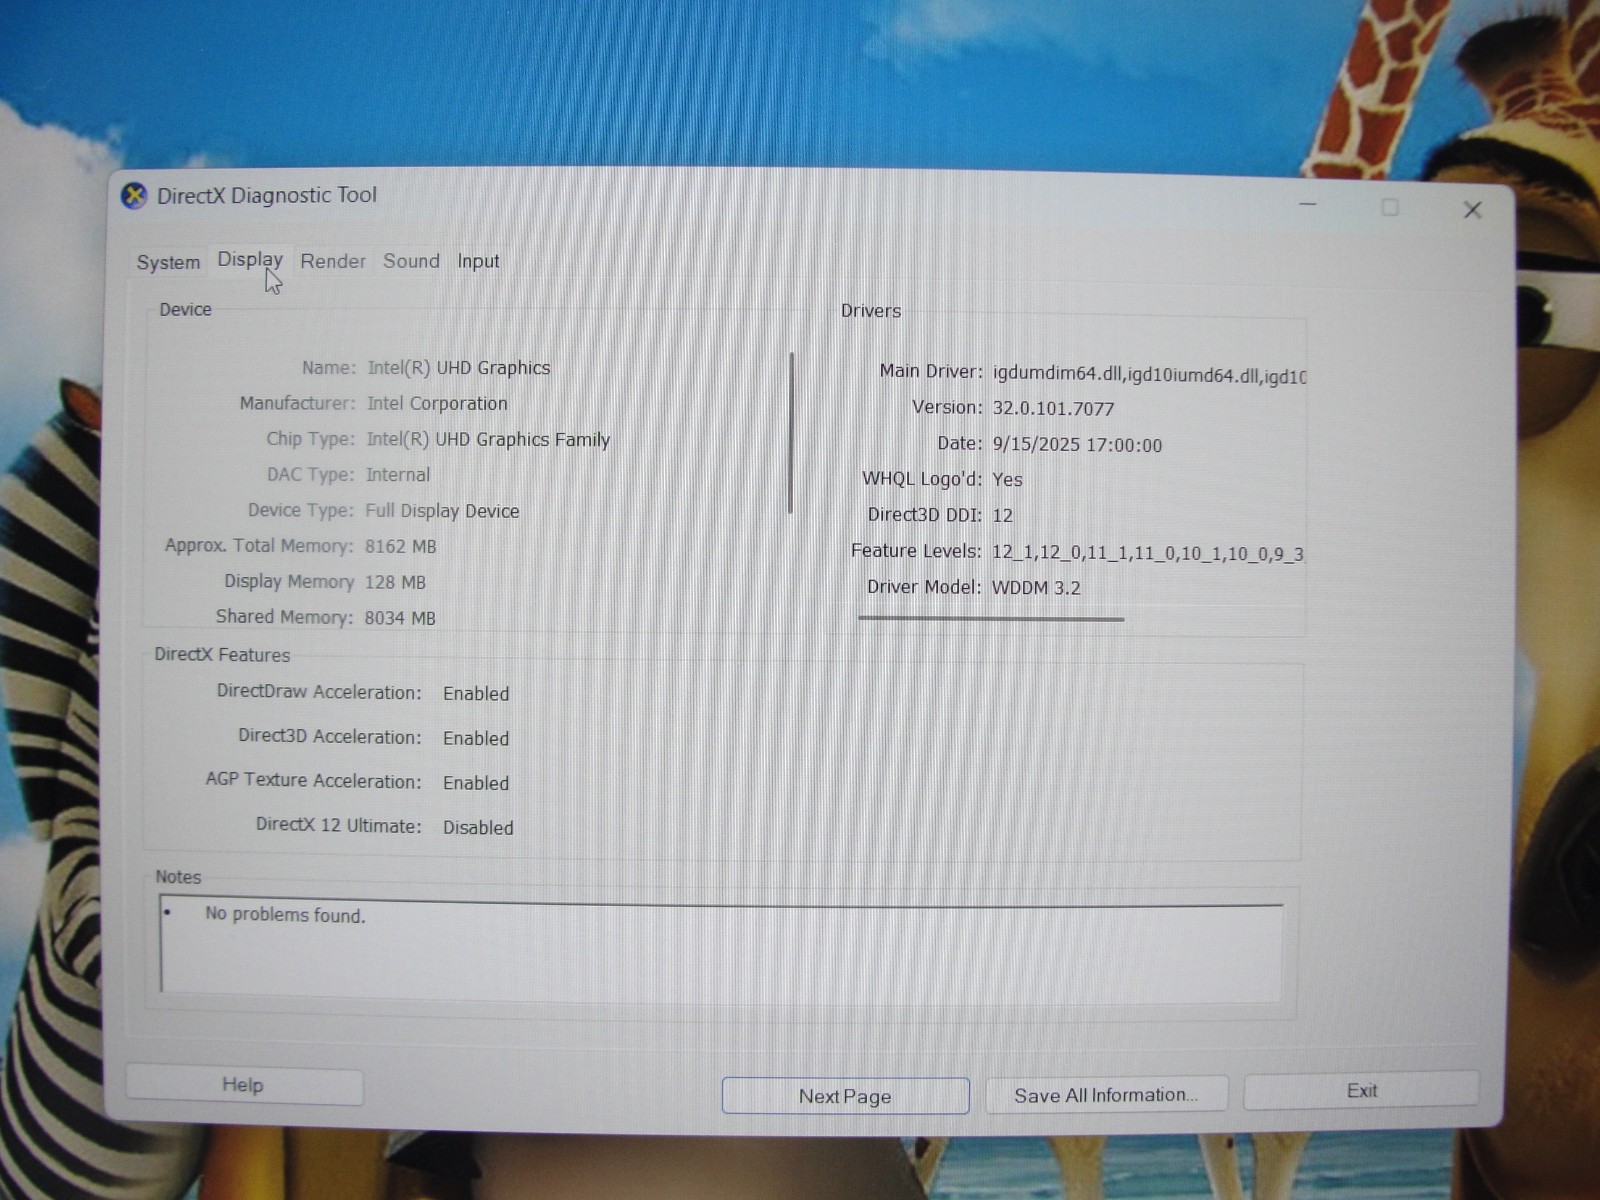Select driver date "9/15/2025 17:00:00"
1600x1200 pixels.
tap(1077, 446)
